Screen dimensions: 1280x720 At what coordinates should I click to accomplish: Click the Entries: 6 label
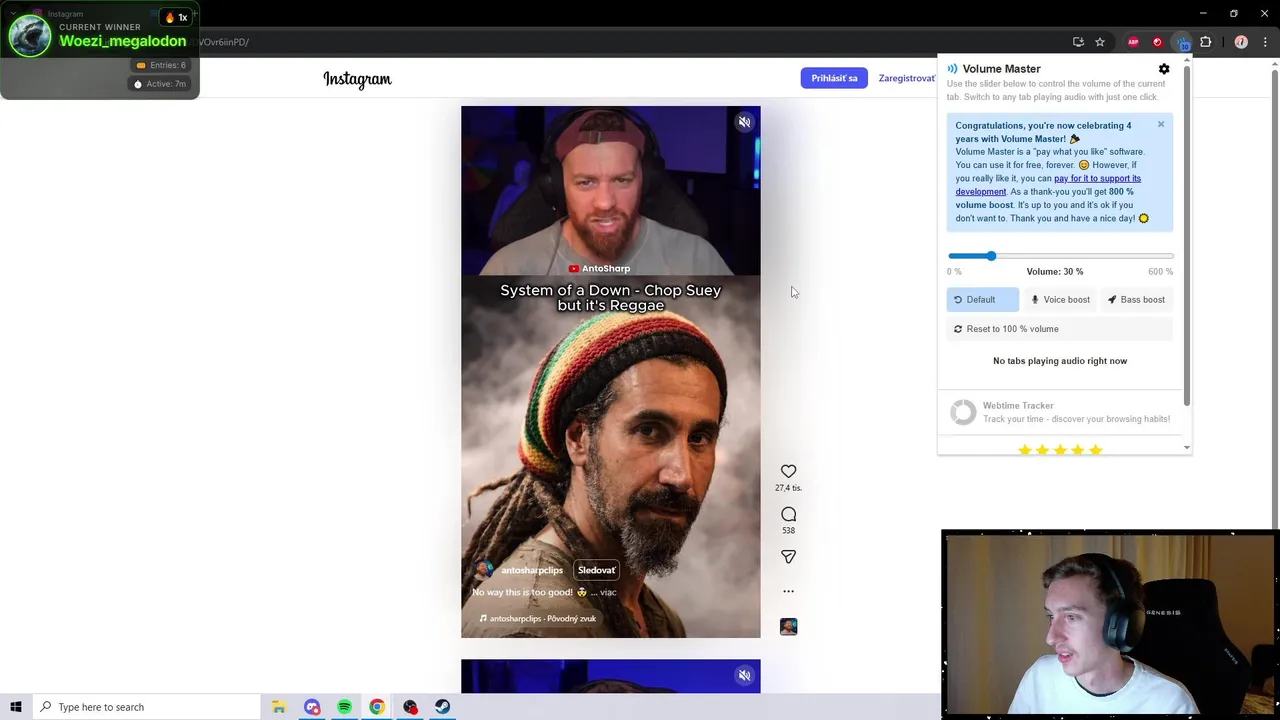(161, 65)
